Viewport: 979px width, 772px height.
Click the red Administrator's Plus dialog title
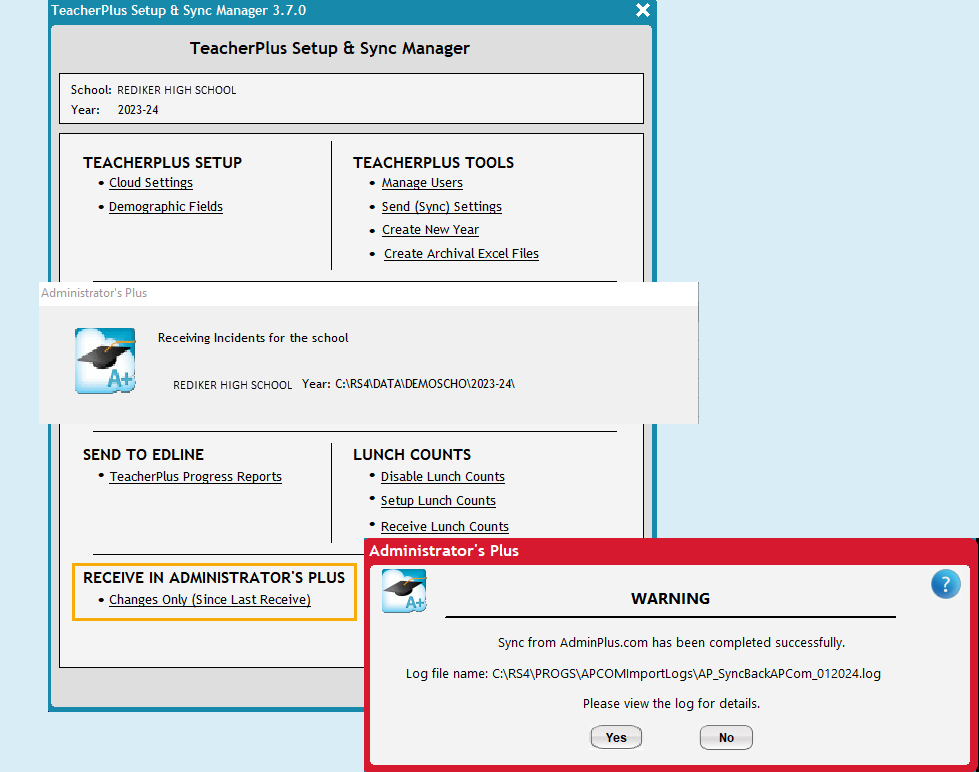tap(444, 550)
